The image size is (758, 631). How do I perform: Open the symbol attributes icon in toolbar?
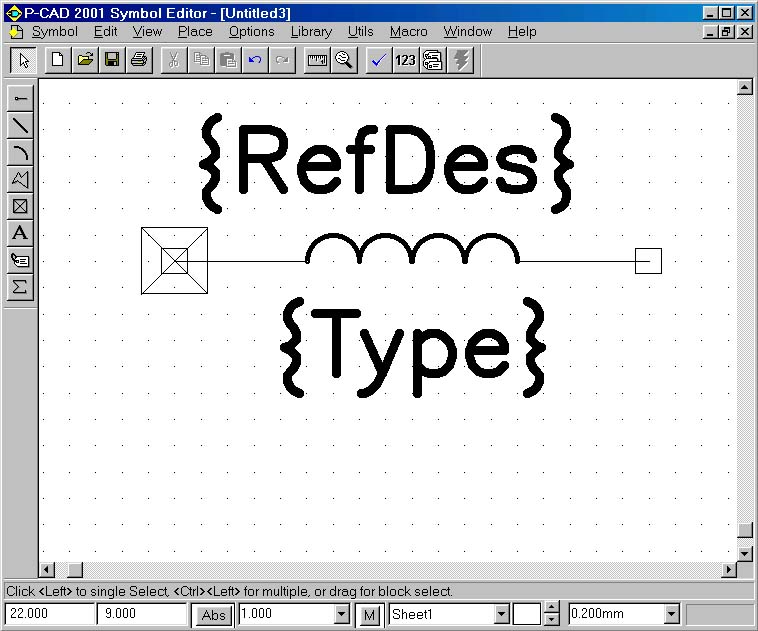click(433, 60)
